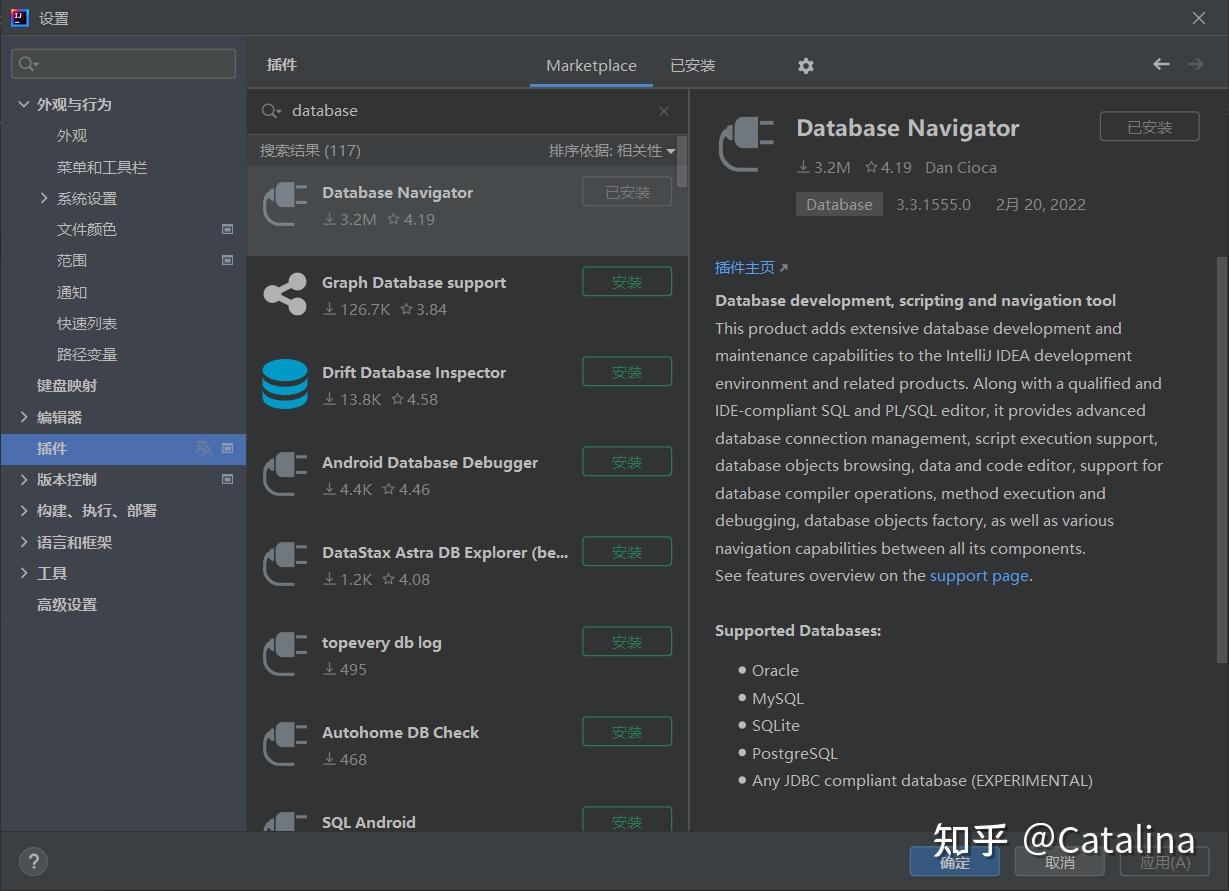The width and height of the screenshot is (1229, 891).
Task: Select the SQL Android plugin row
Action: (x=467, y=815)
